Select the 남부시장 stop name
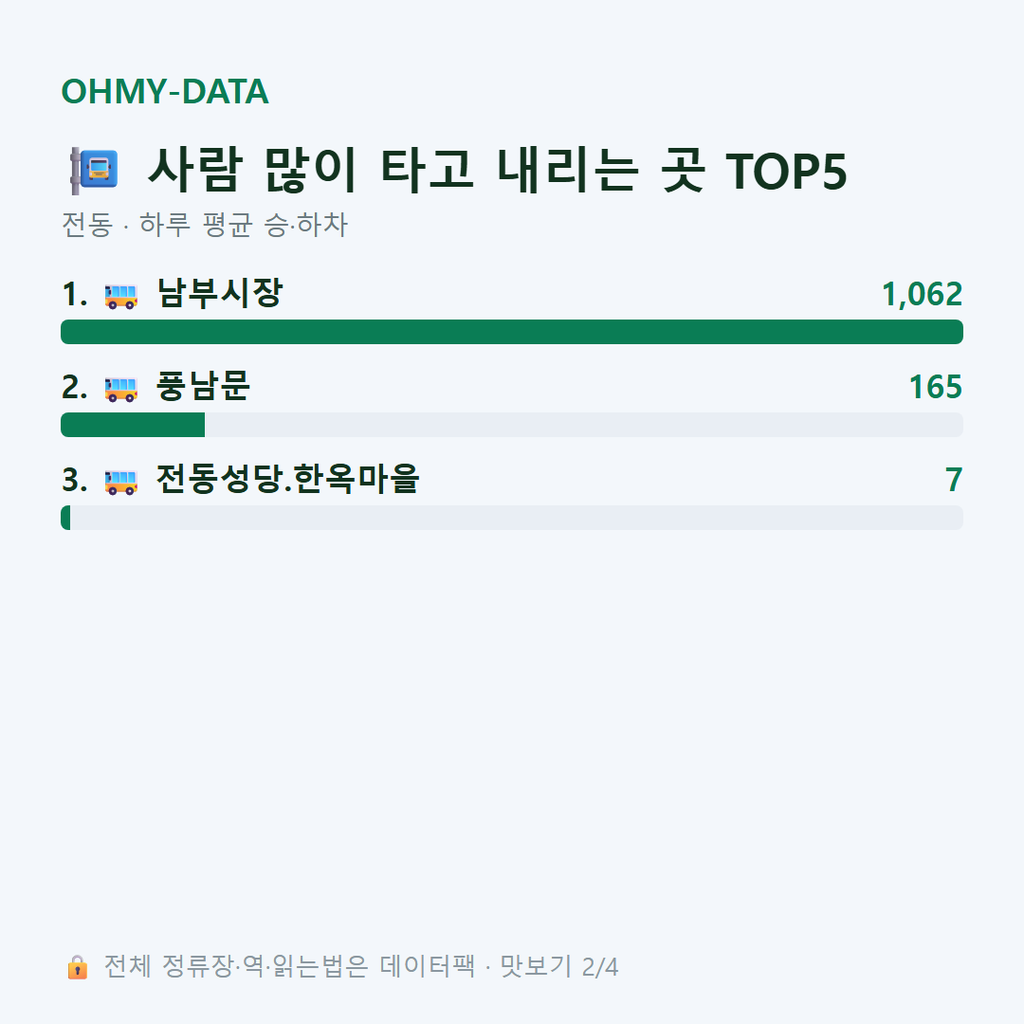The height and width of the screenshot is (1024, 1024). (219, 293)
